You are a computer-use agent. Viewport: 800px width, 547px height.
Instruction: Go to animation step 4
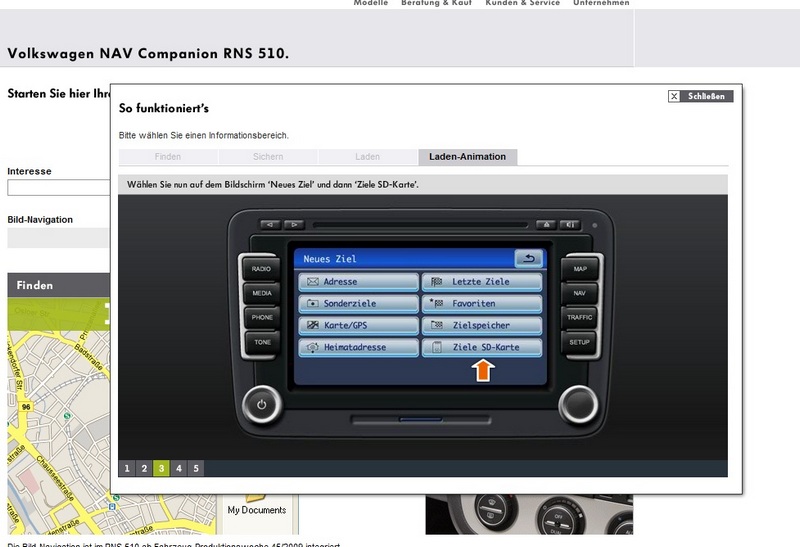179,468
